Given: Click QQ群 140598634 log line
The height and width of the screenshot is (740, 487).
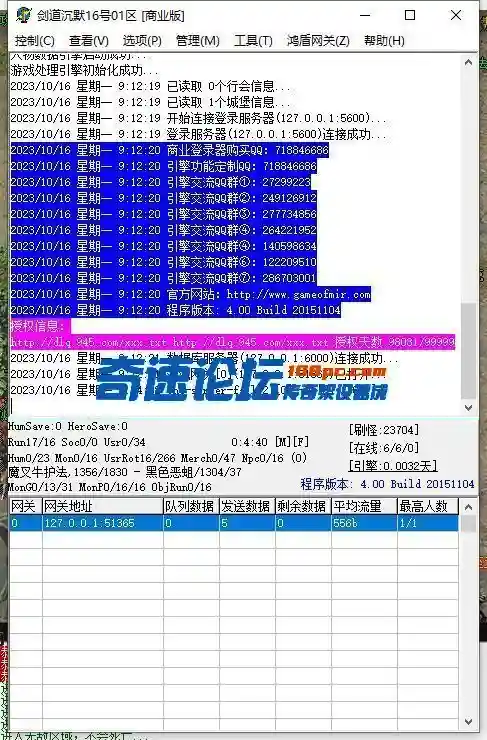Looking at the screenshot, I should tap(164, 246).
